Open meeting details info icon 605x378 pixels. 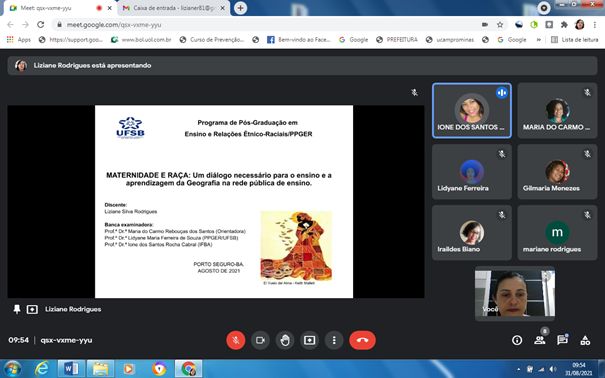point(517,340)
